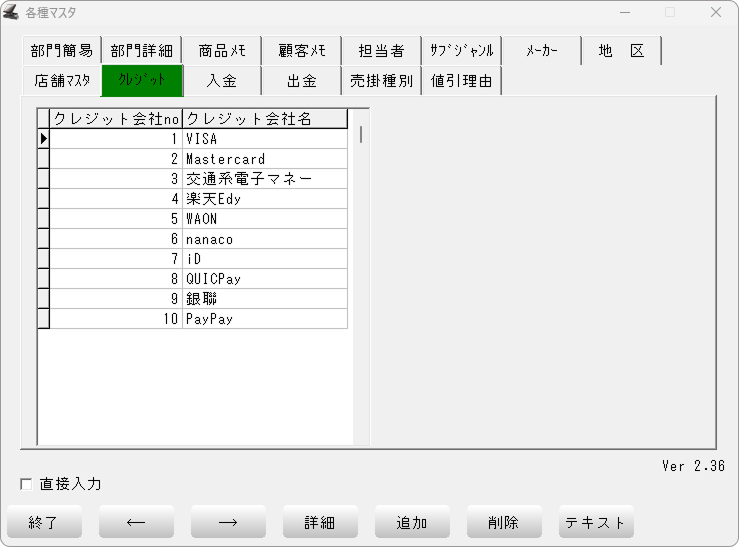Switch to the 部門簡易 tab
This screenshot has width=739, height=547.
coord(61,51)
